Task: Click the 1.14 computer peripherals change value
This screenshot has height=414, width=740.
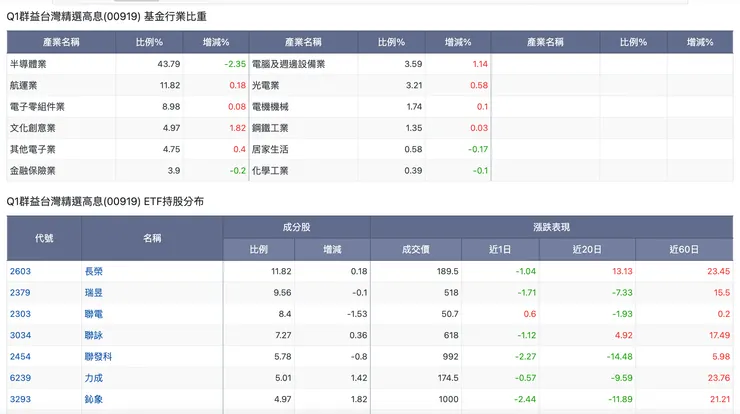Action: pyautogui.click(x=480, y=64)
